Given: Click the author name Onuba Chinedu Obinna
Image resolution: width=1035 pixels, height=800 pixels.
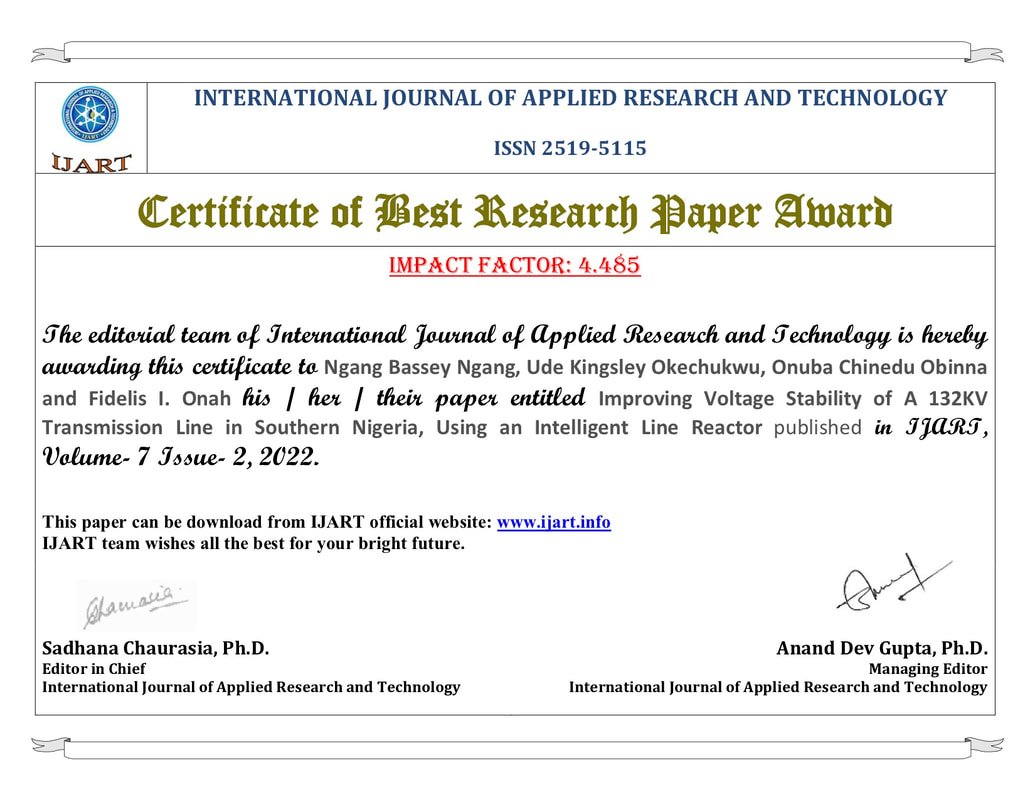Looking at the screenshot, I should click(x=879, y=368).
